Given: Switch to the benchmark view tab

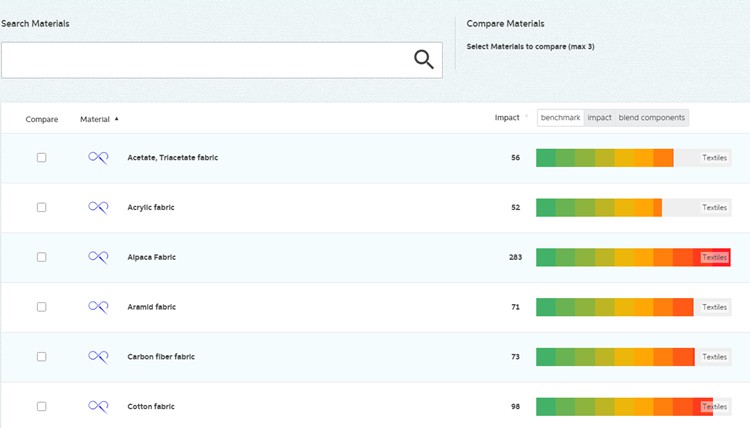Looking at the screenshot, I should [560, 118].
